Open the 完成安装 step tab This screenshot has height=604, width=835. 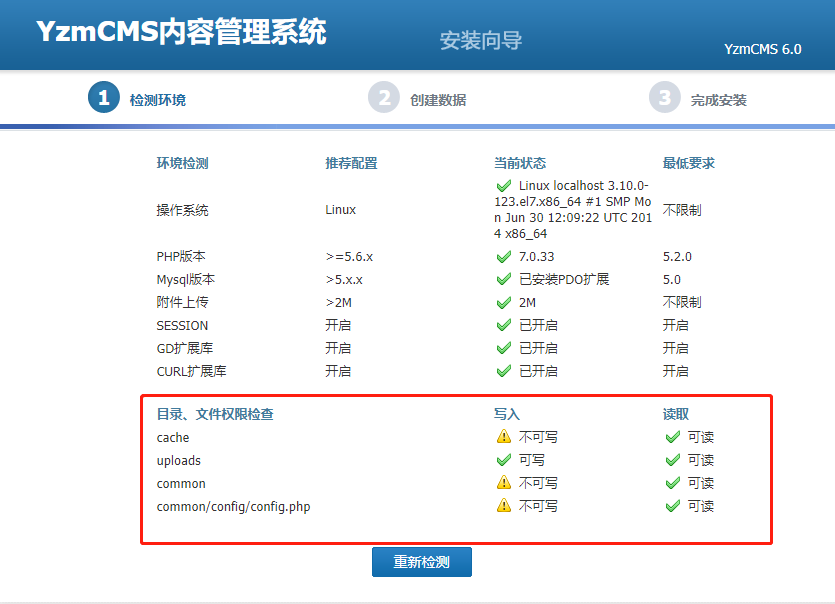719,100
